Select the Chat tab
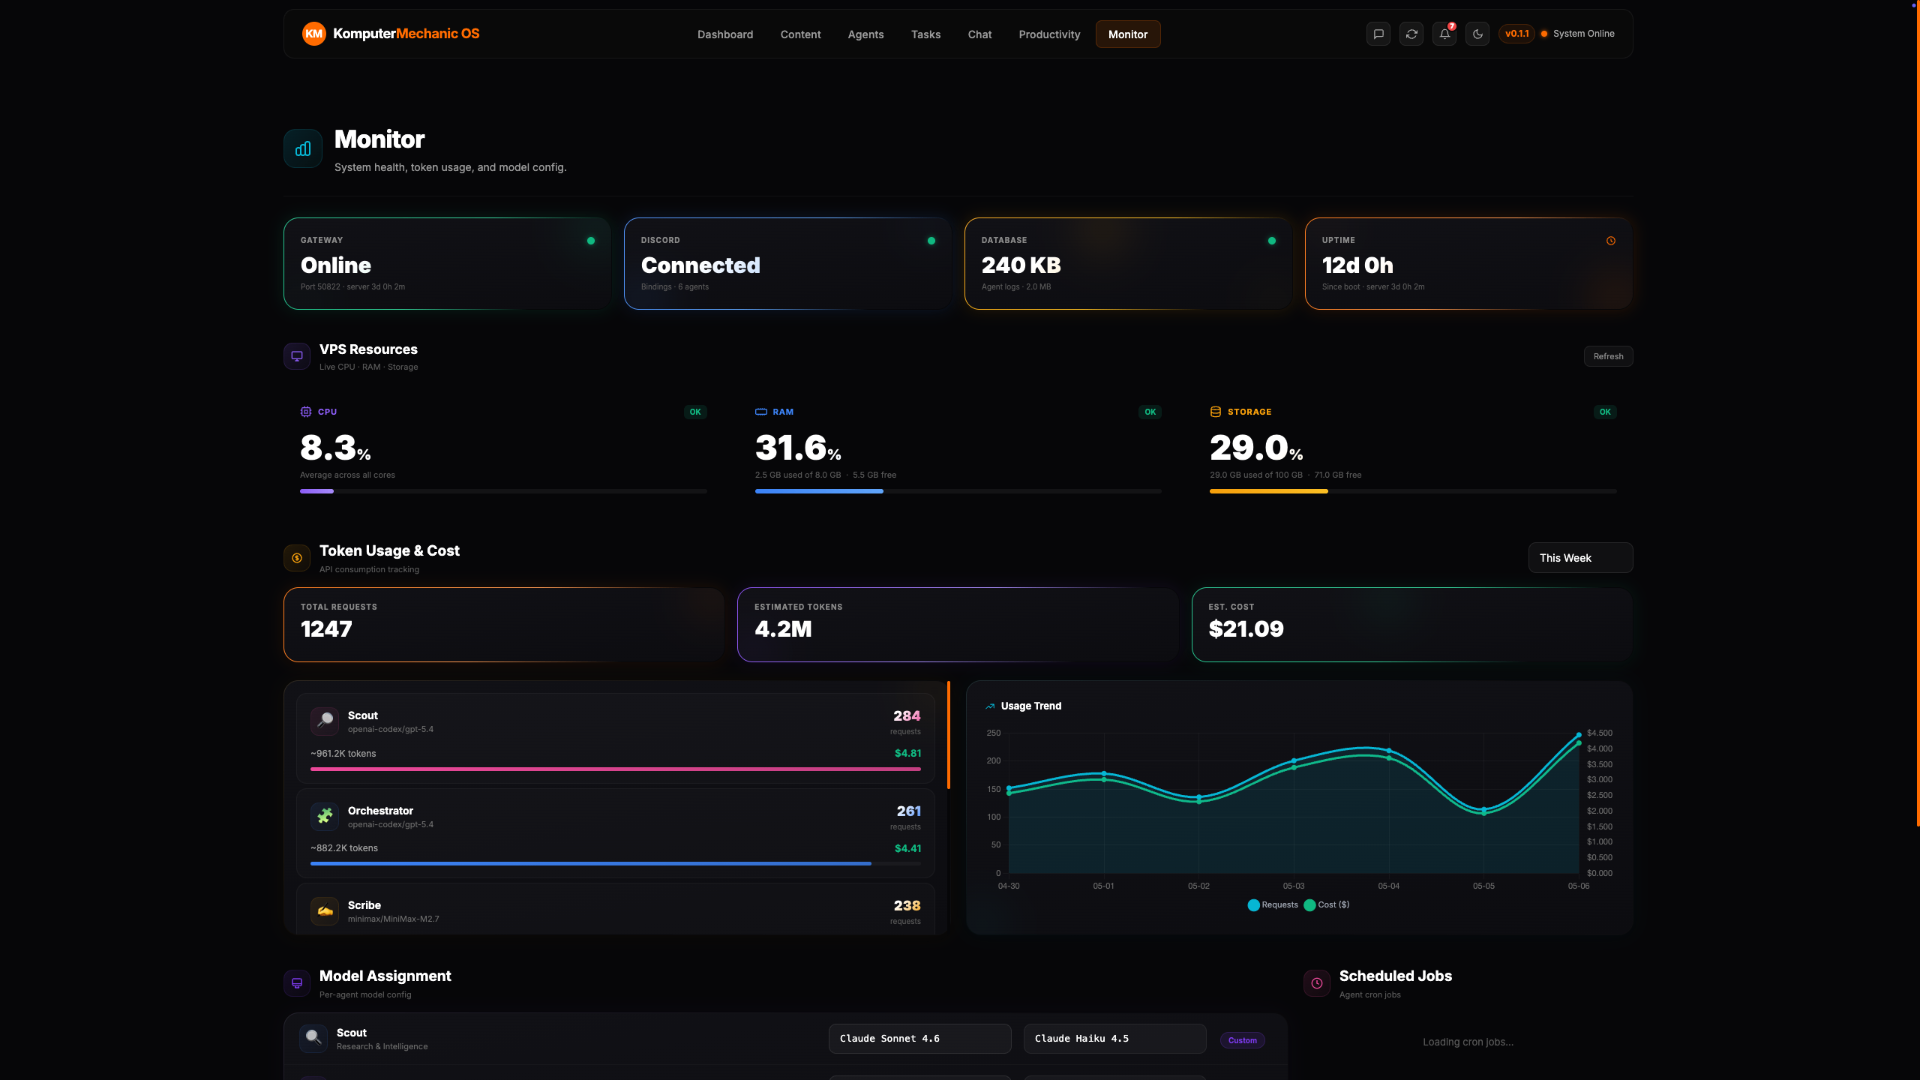 pyautogui.click(x=979, y=34)
